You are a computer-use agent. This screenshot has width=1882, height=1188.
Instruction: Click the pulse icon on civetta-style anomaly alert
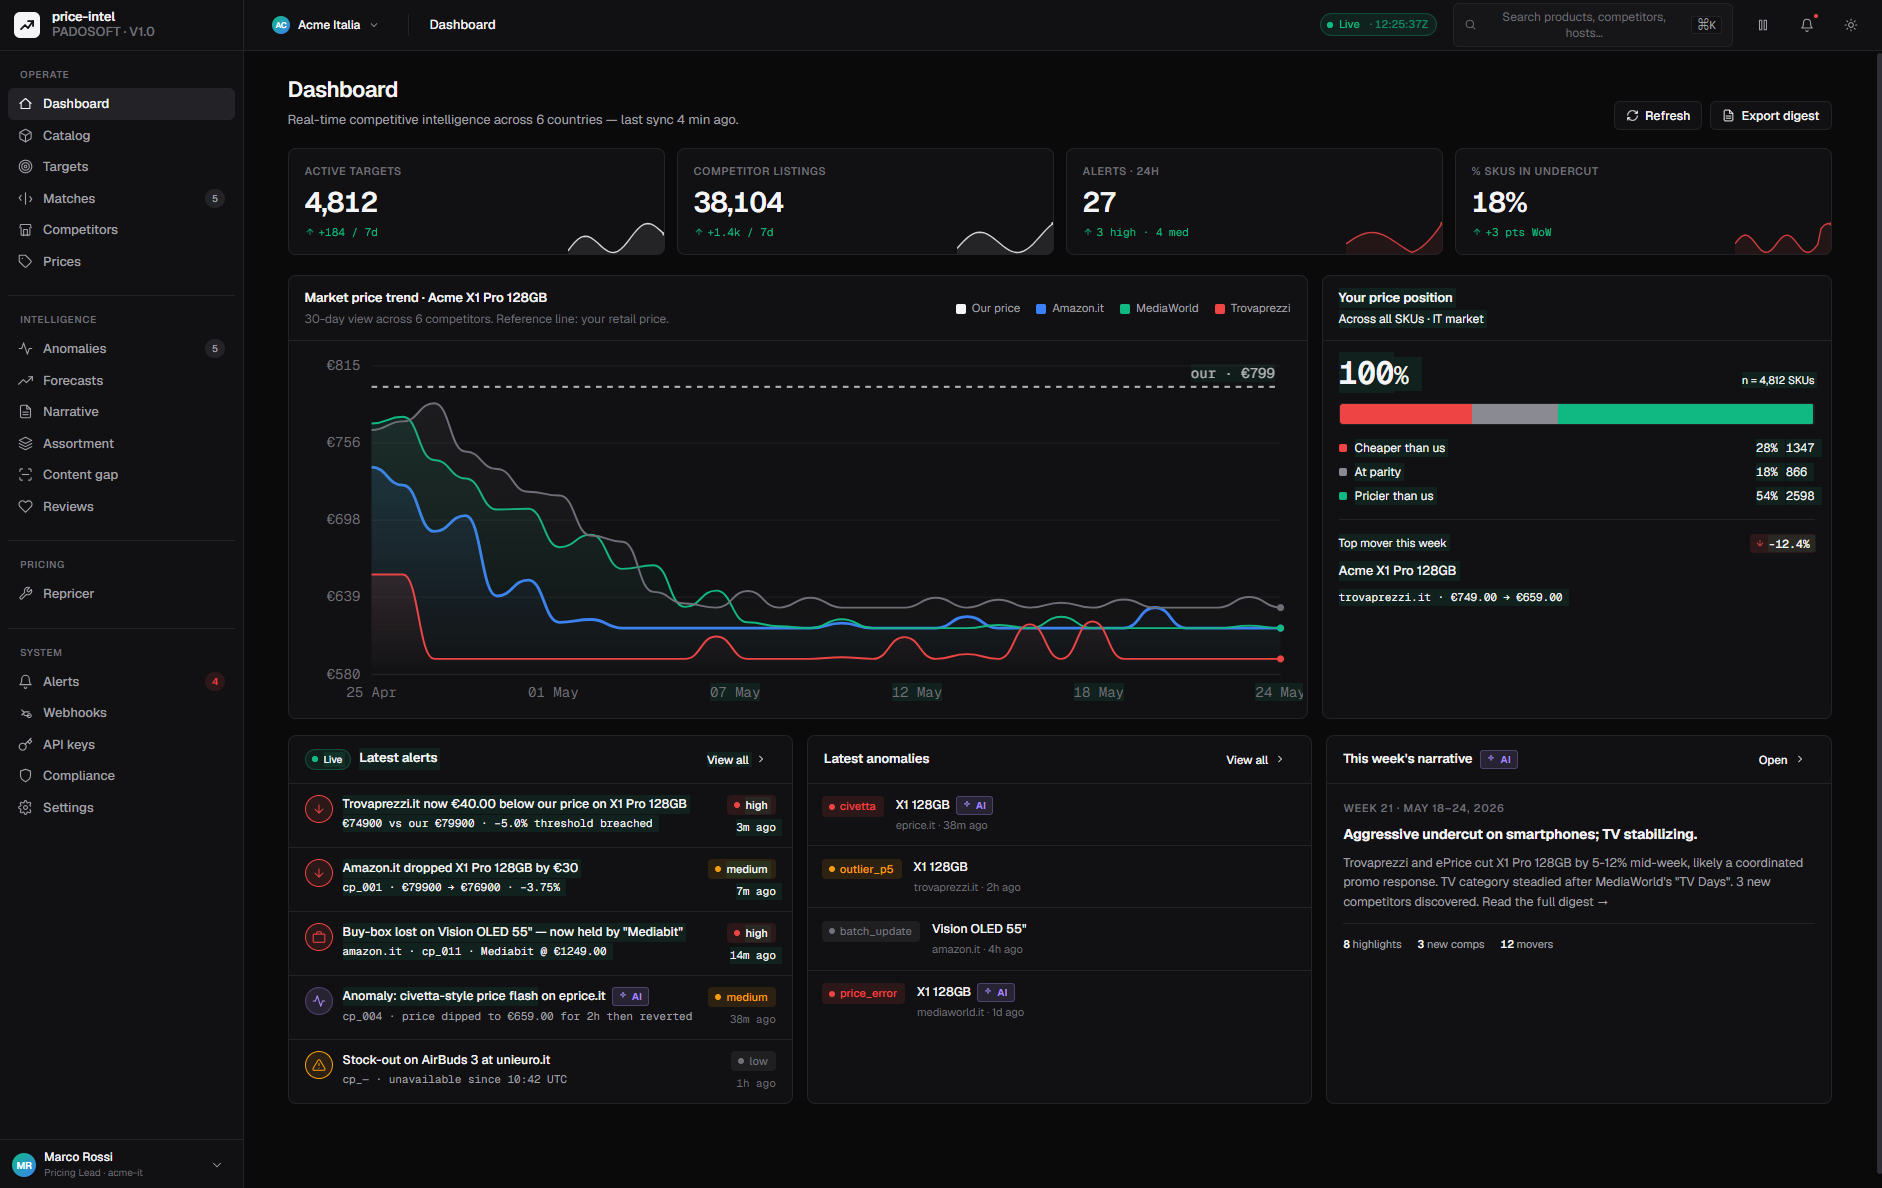point(319,1001)
